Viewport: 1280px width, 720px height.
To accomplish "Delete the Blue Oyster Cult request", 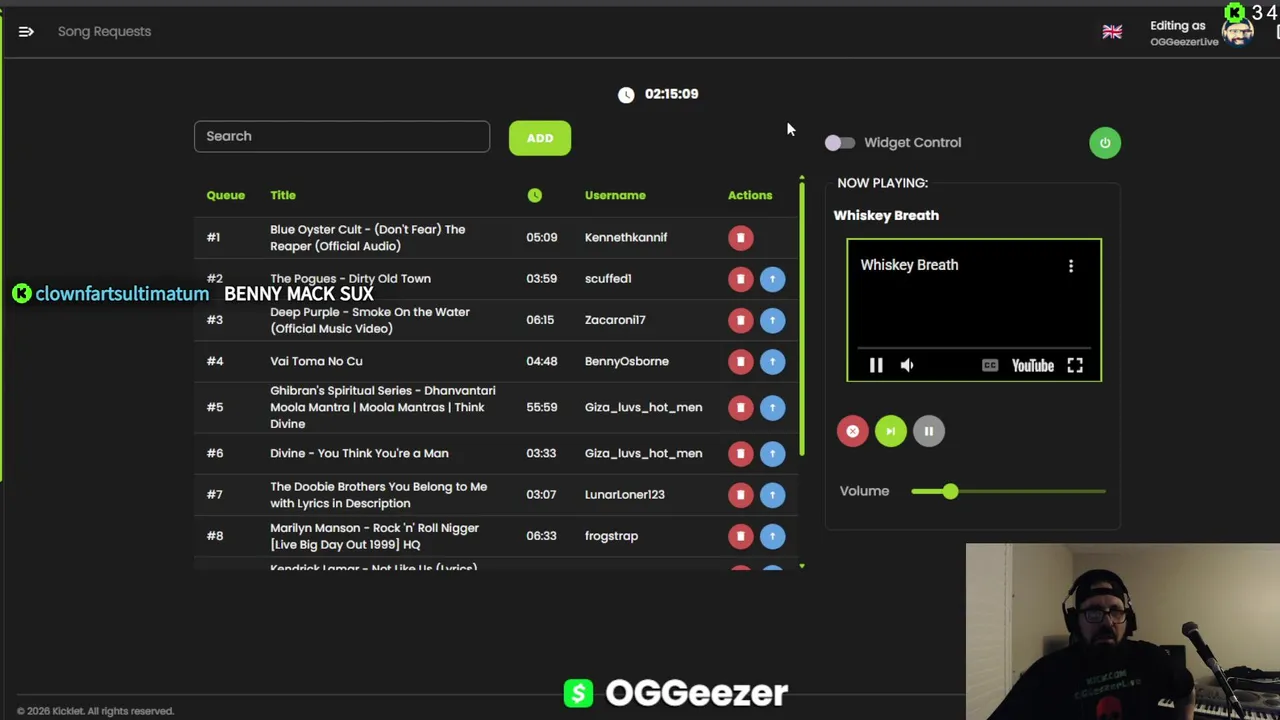I will click(740, 238).
